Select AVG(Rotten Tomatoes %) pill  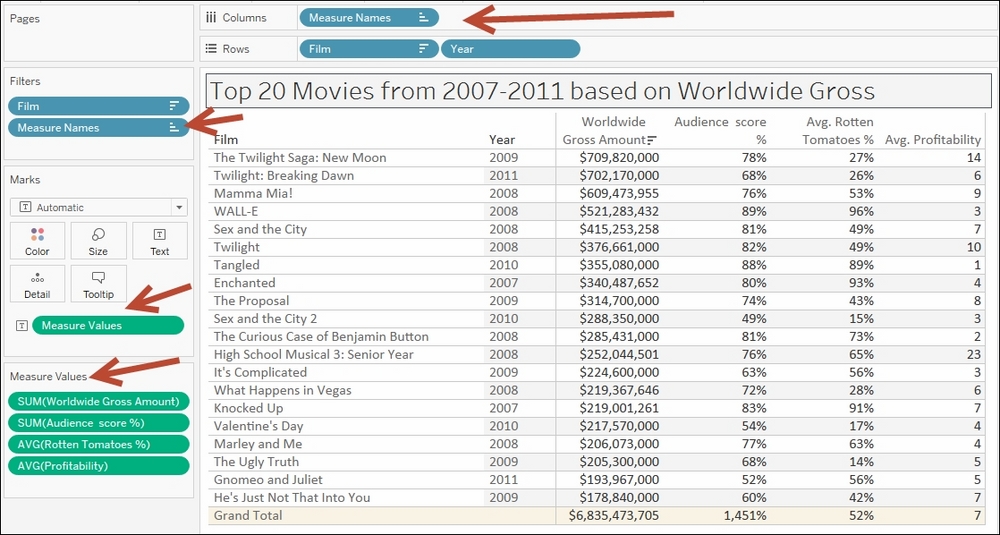[99, 444]
